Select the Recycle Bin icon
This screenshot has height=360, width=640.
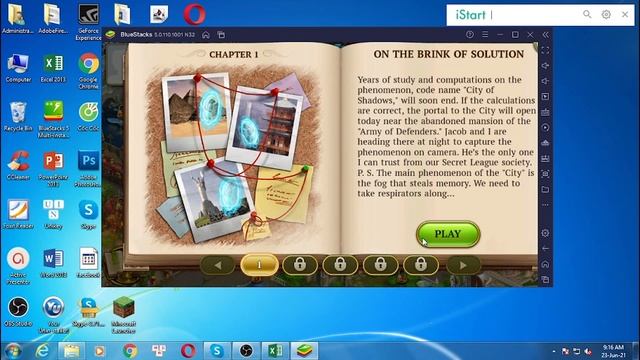point(18,116)
